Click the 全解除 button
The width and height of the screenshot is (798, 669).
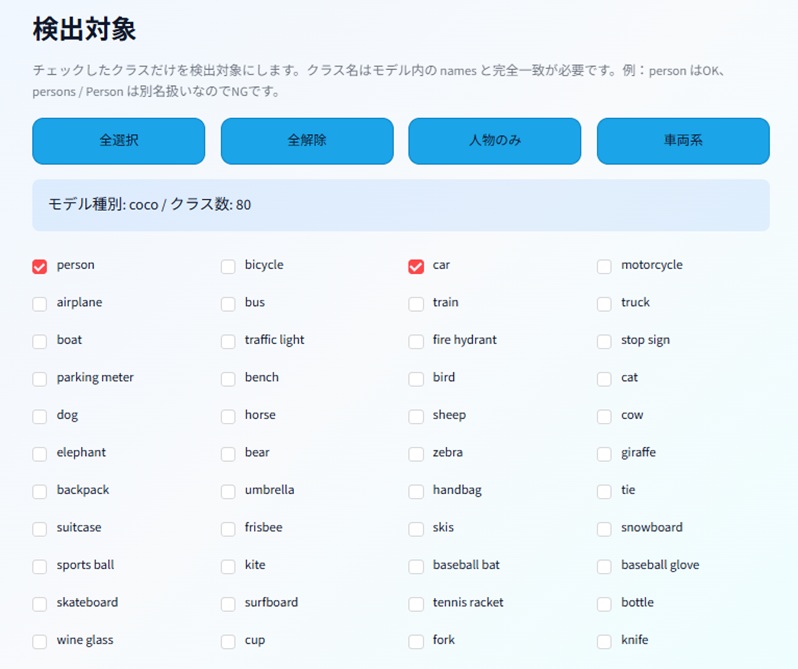pos(307,141)
